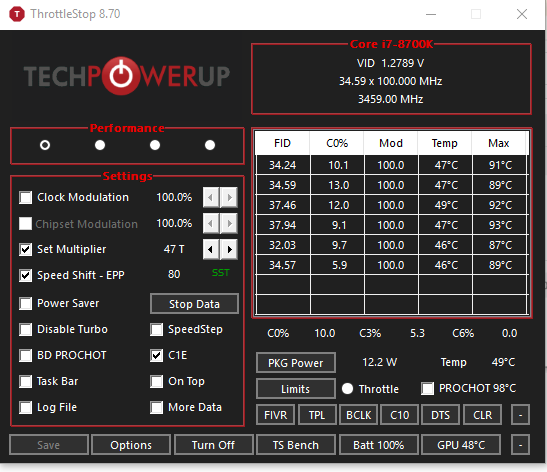Click the minus button beside CLR
The width and height of the screenshot is (547, 472).
tap(520, 415)
